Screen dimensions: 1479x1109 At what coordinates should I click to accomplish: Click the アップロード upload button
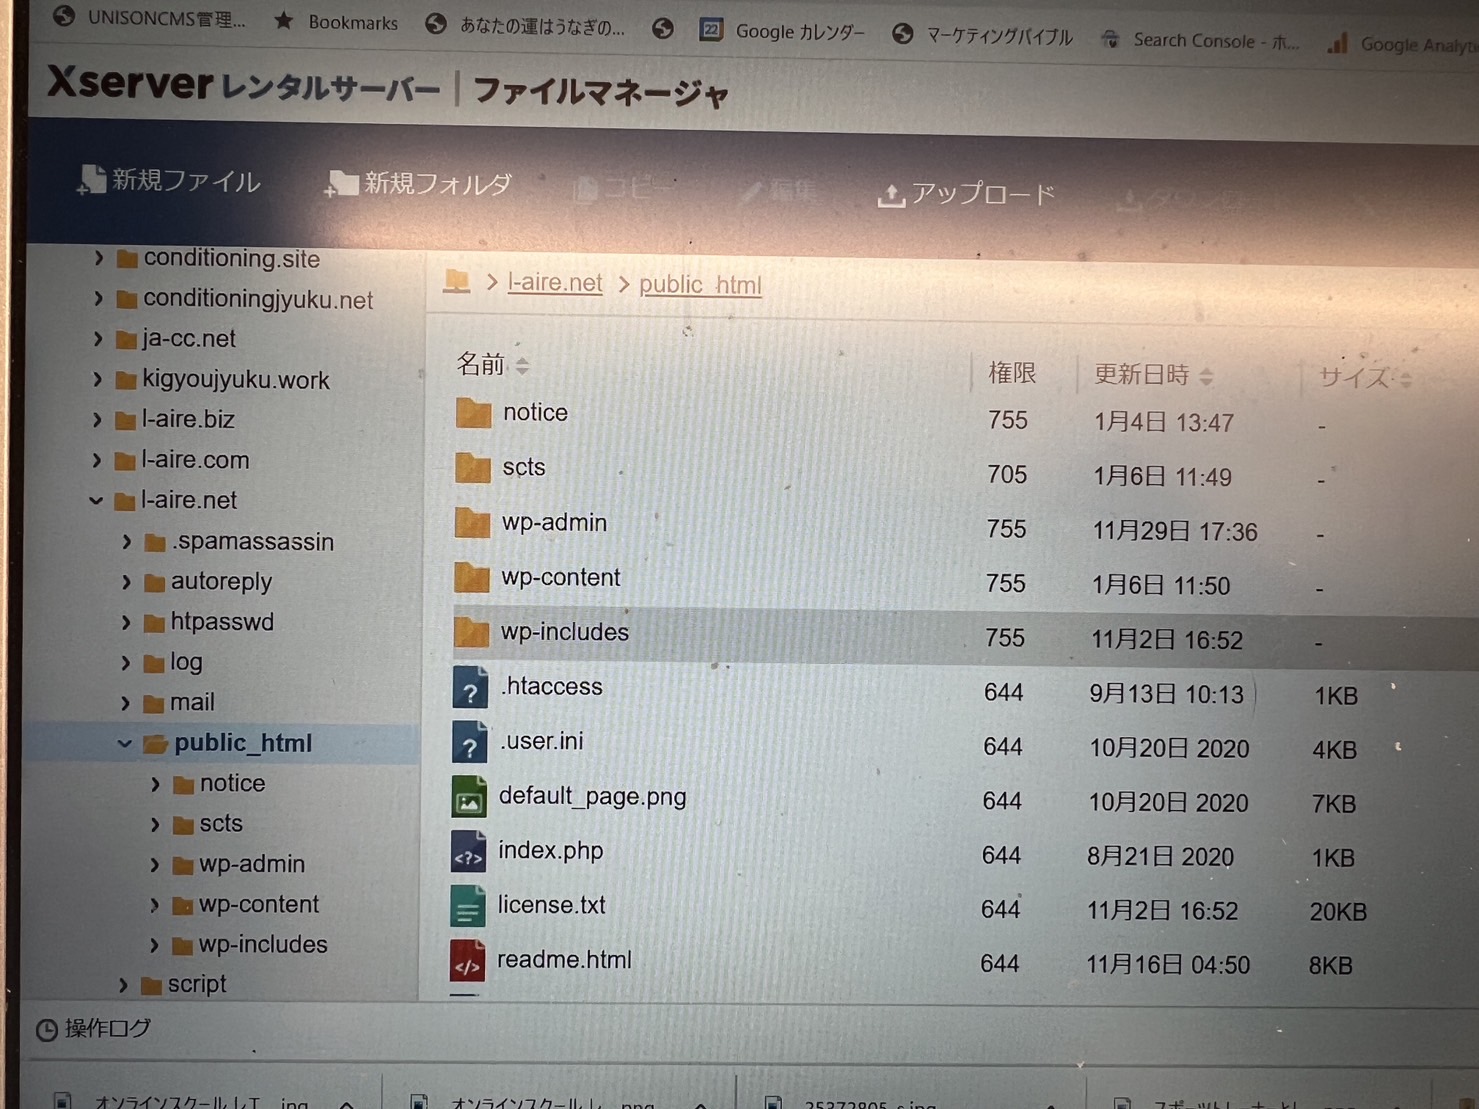tap(966, 193)
